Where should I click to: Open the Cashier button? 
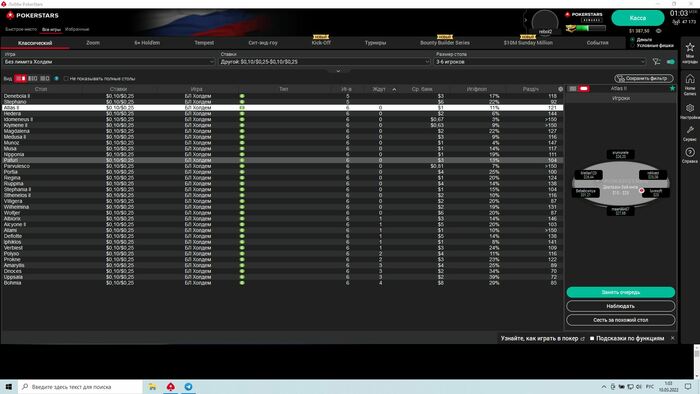click(638, 18)
